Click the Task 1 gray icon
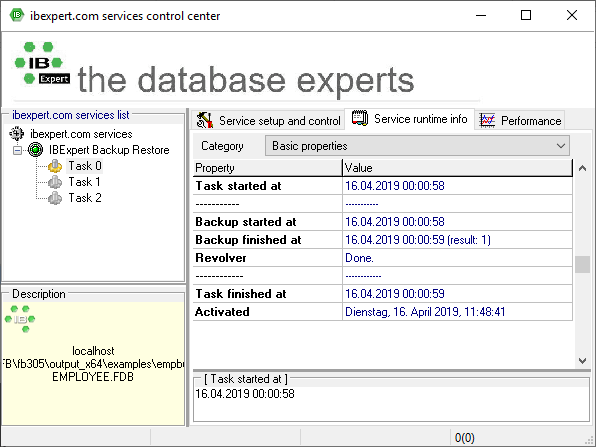 pyautogui.click(x=55, y=182)
